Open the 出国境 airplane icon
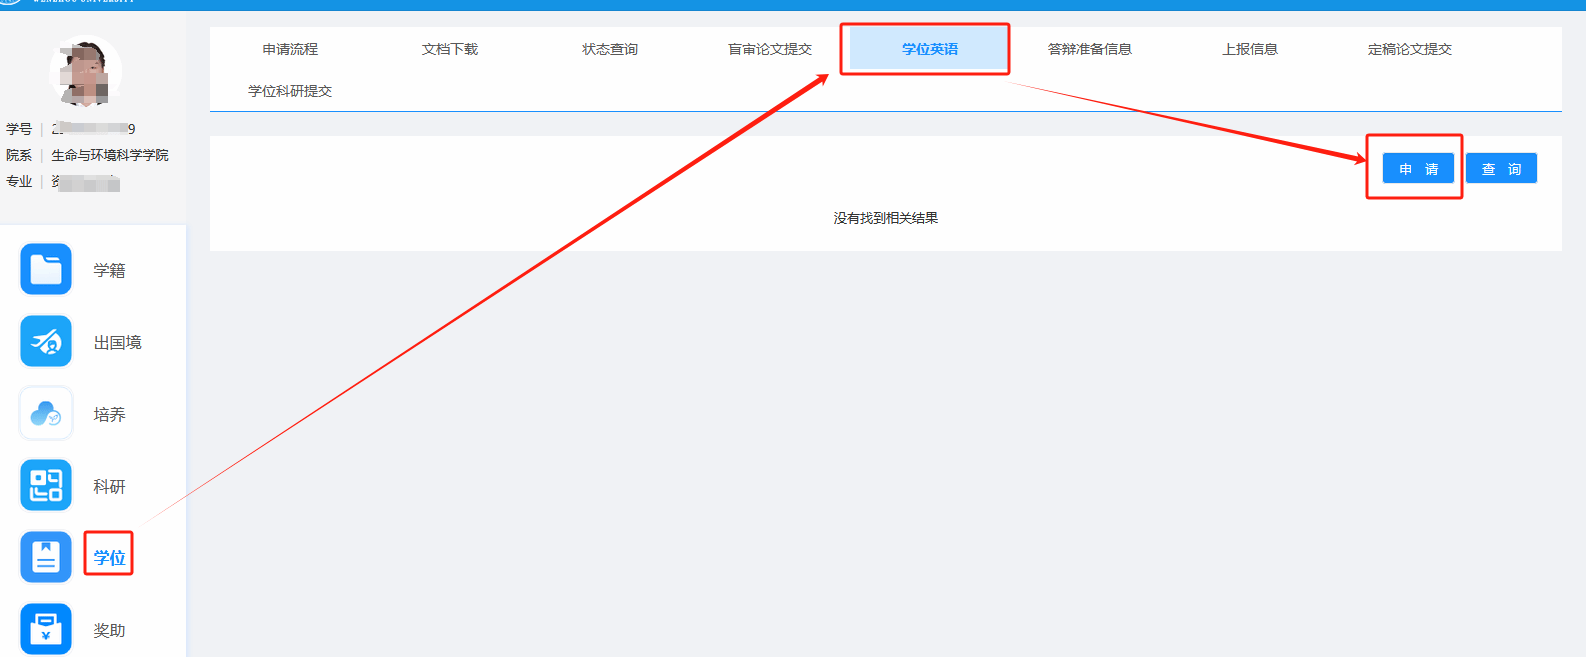The height and width of the screenshot is (657, 1586). [46, 342]
